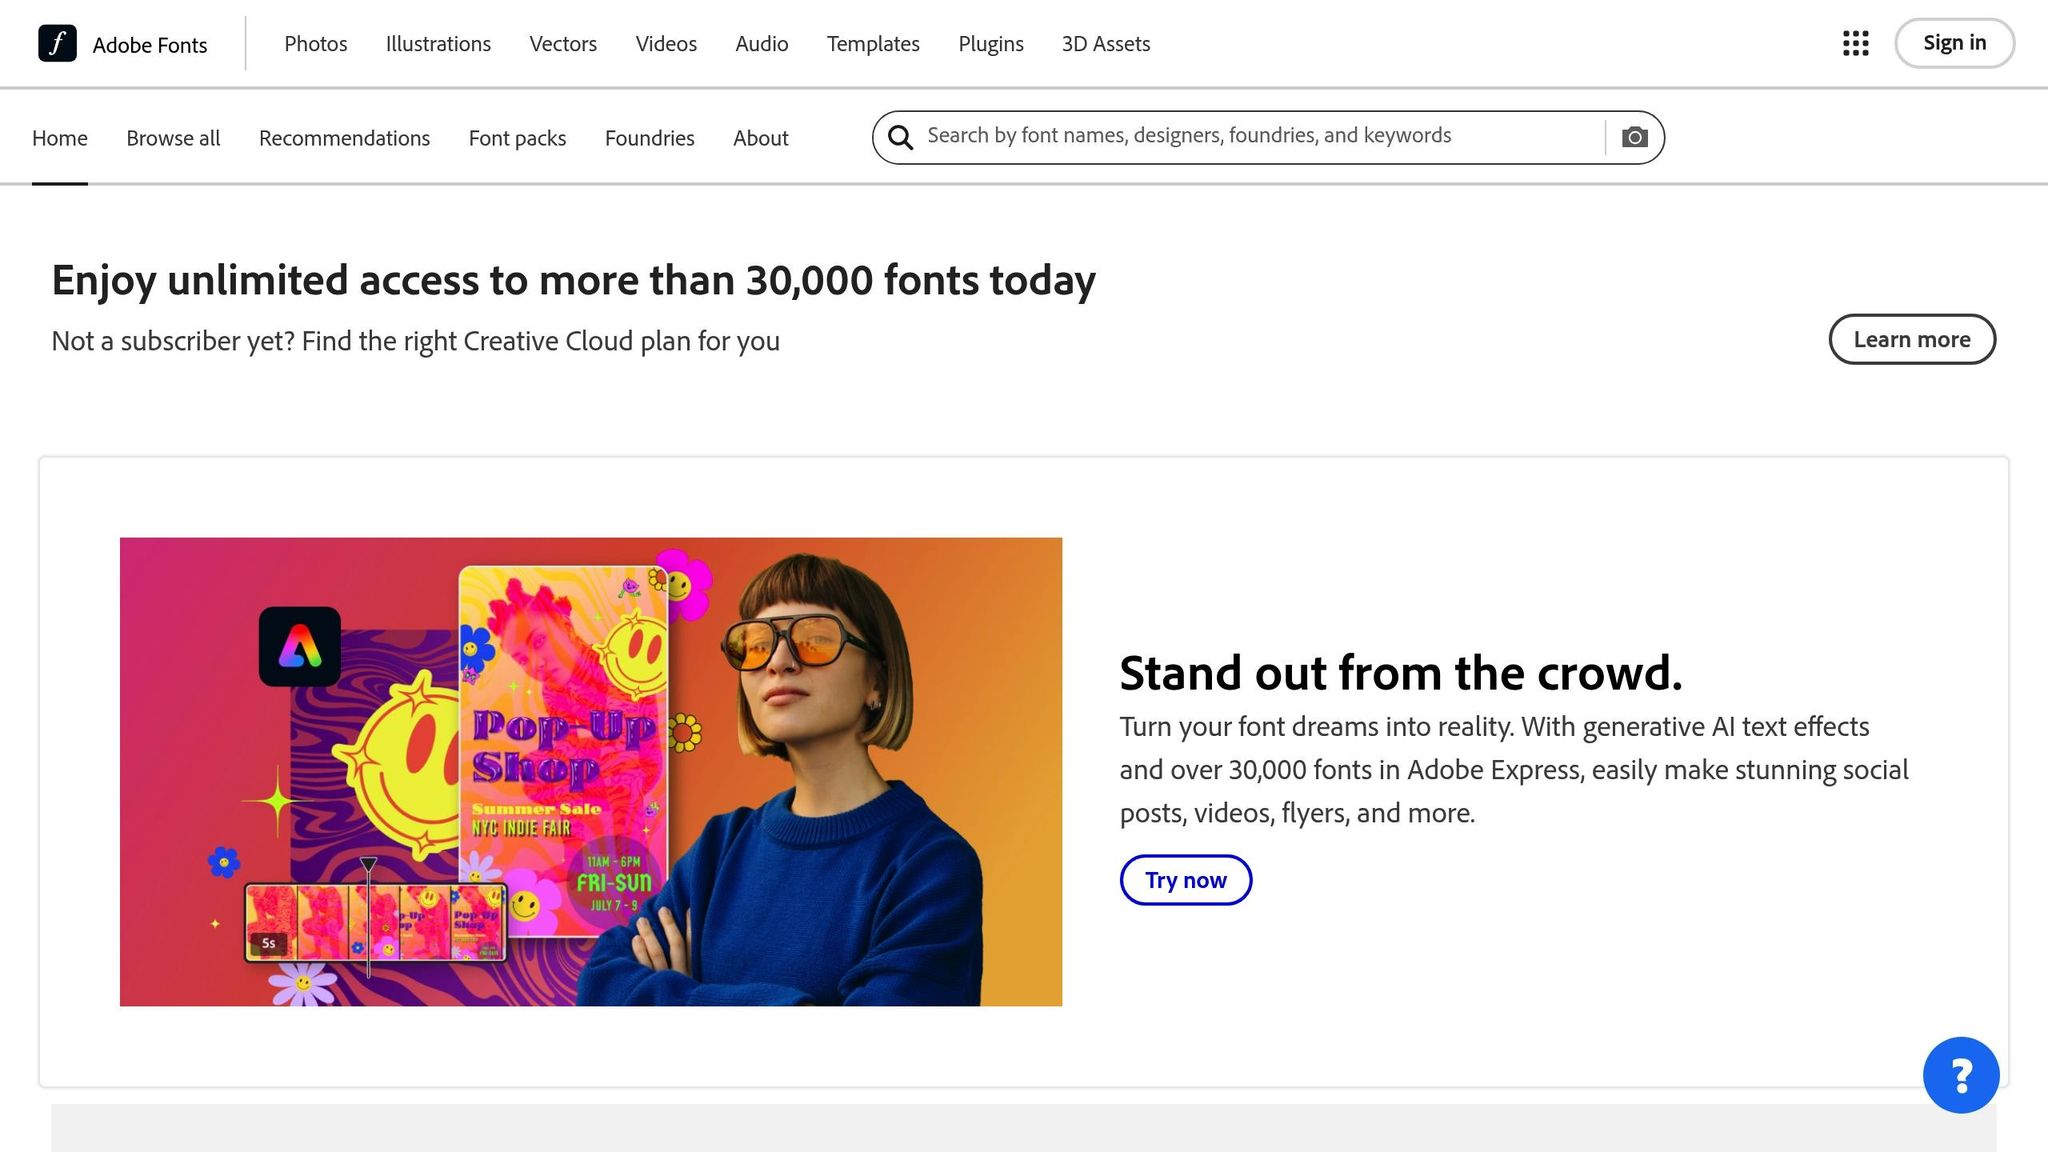2048x1152 pixels.
Task: Open the app launcher grid icon
Action: pyautogui.click(x=1855, y=44)
